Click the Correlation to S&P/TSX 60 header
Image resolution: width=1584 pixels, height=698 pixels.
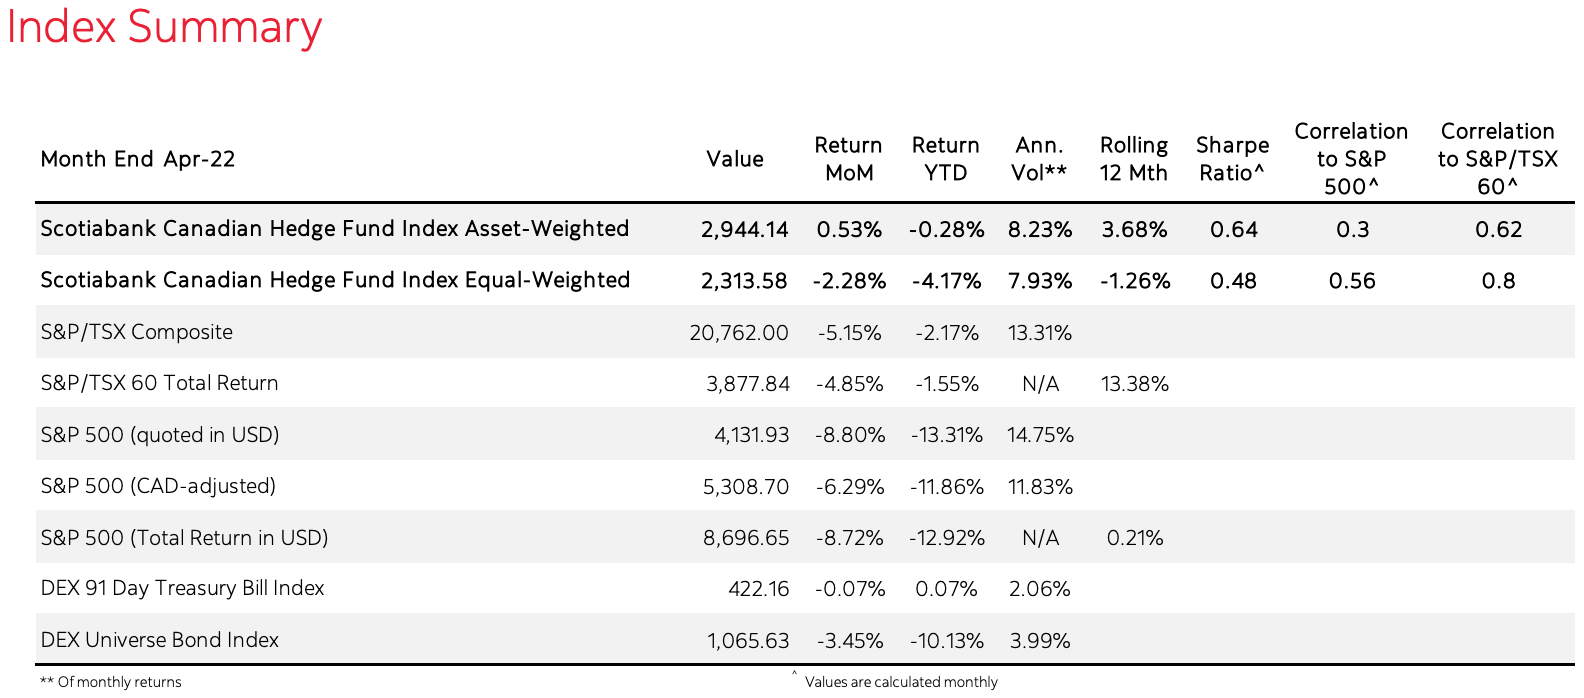click(1497, 159)
